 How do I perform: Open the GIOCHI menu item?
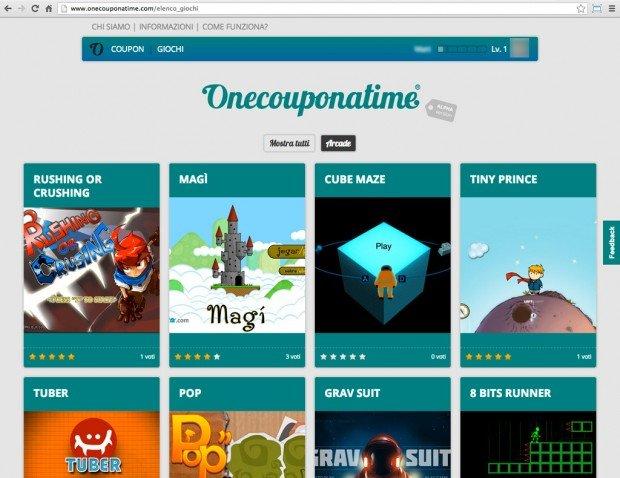[170, 49]
